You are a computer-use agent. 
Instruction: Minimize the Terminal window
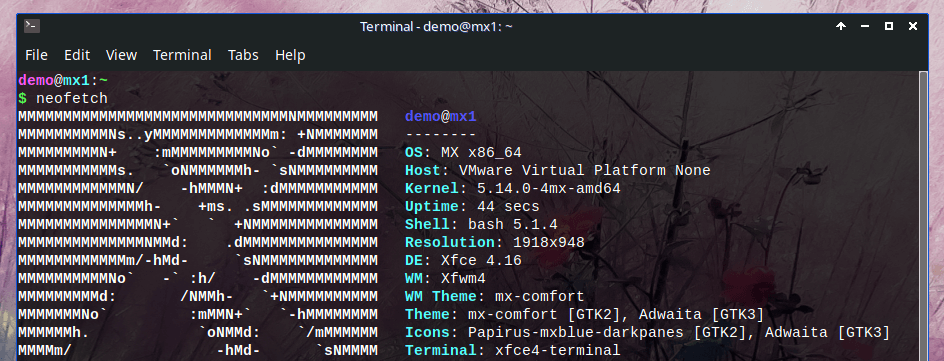pyautogui.click(x=865, y=26)
